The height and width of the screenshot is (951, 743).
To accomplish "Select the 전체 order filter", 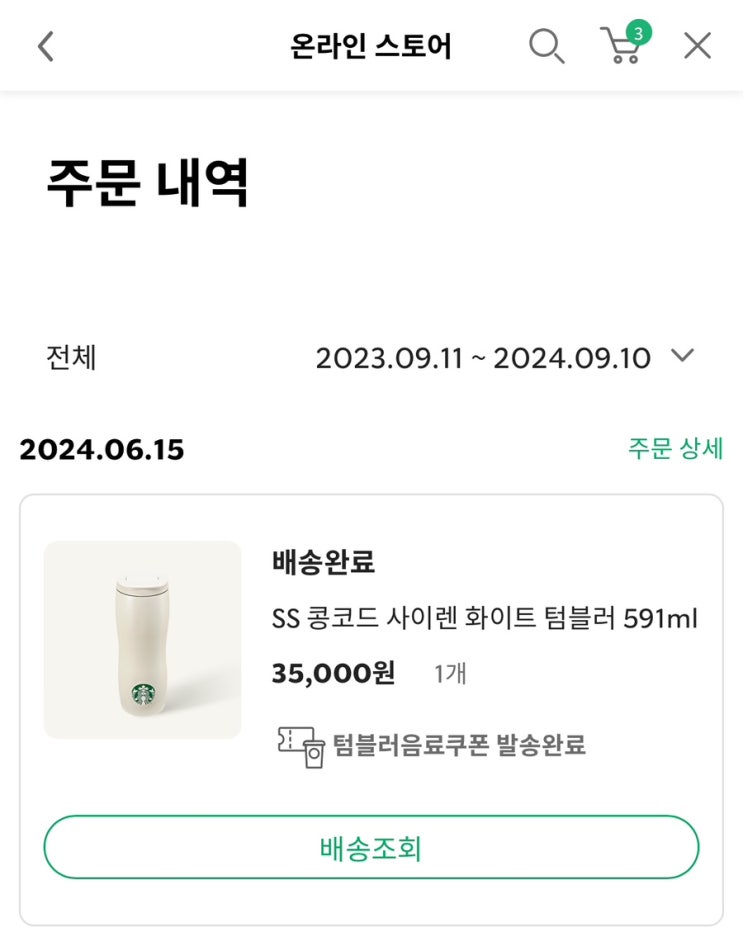I will 71,357.
